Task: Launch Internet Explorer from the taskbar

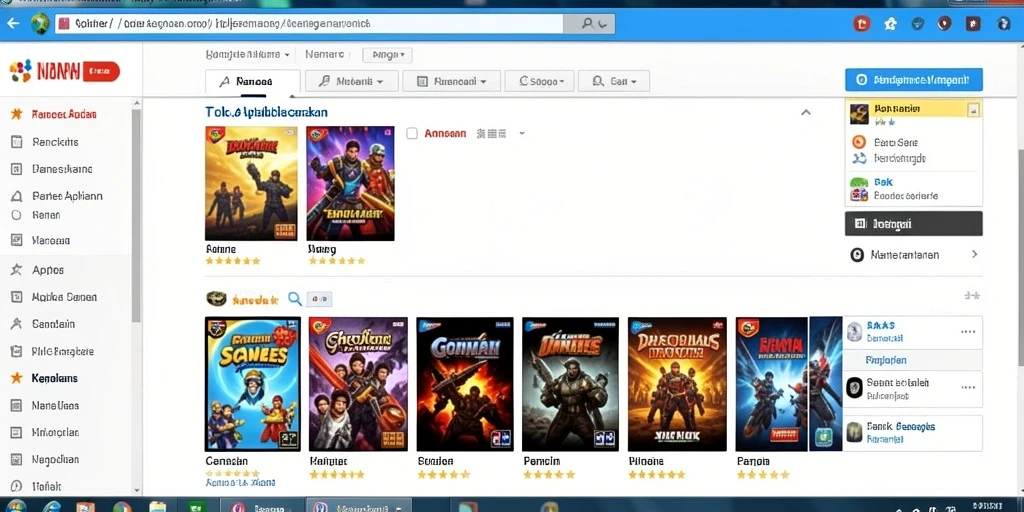Action: pyautogui.click(x=52, y=507)
